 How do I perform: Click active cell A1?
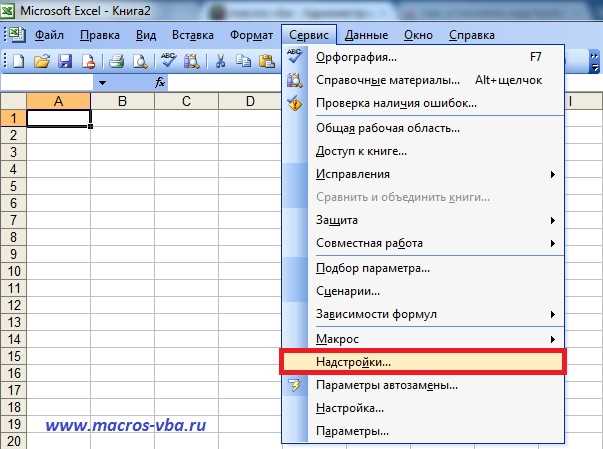pyautogui.click(x=58, y=118)
